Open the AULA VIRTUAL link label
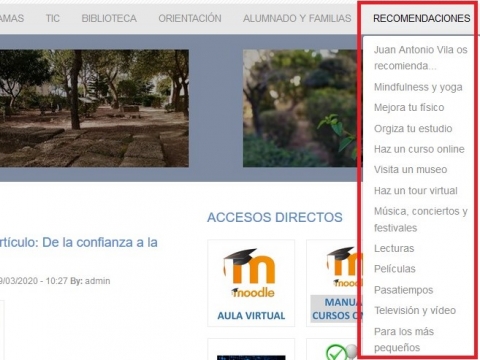The image size is (480, 360). [x=251, y=316]
